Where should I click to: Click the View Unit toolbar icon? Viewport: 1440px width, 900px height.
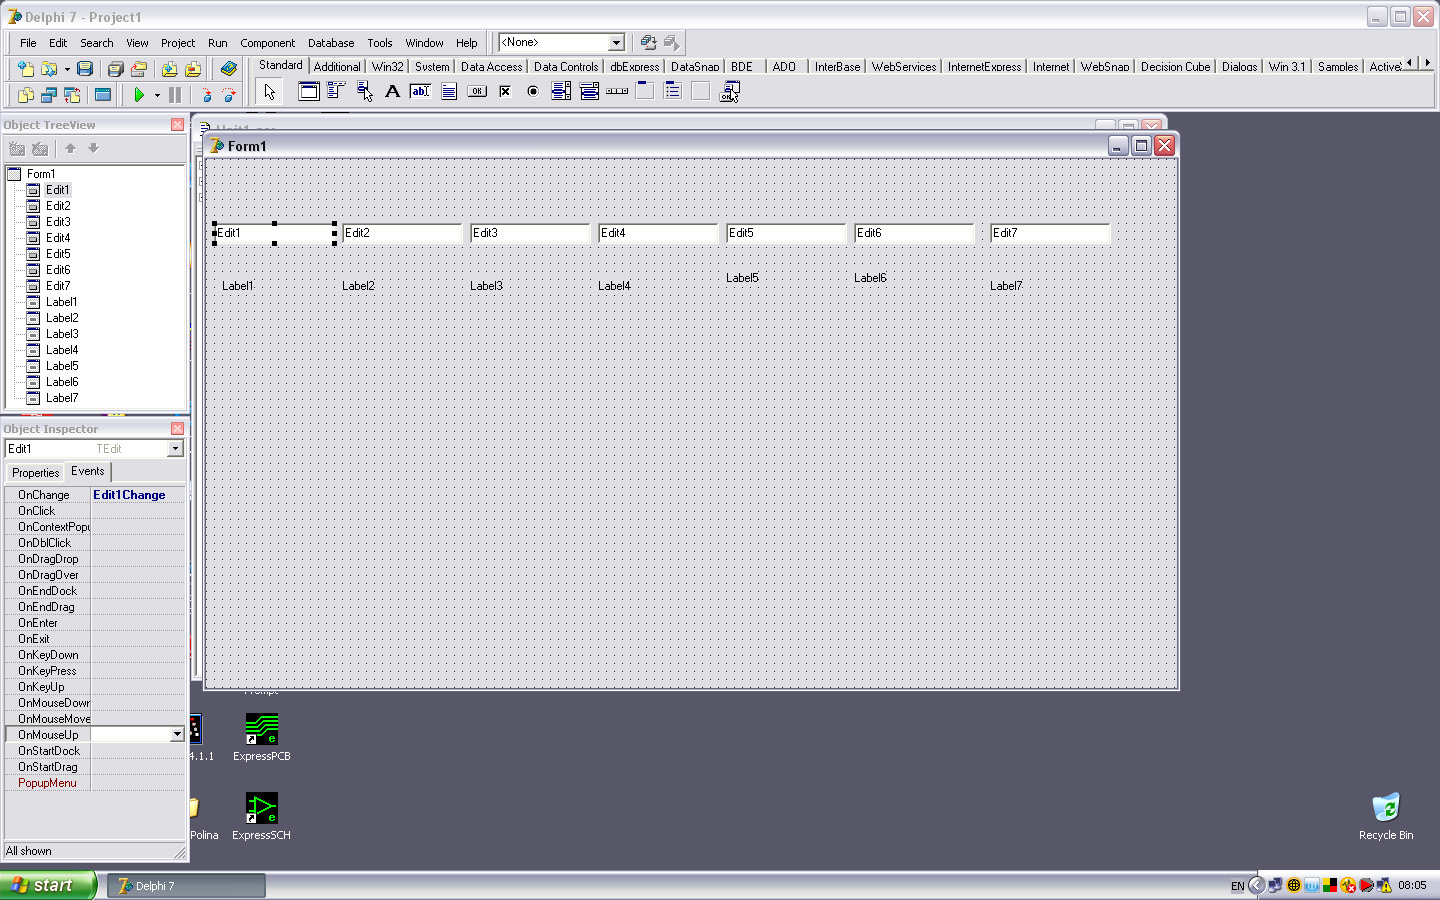25,95
